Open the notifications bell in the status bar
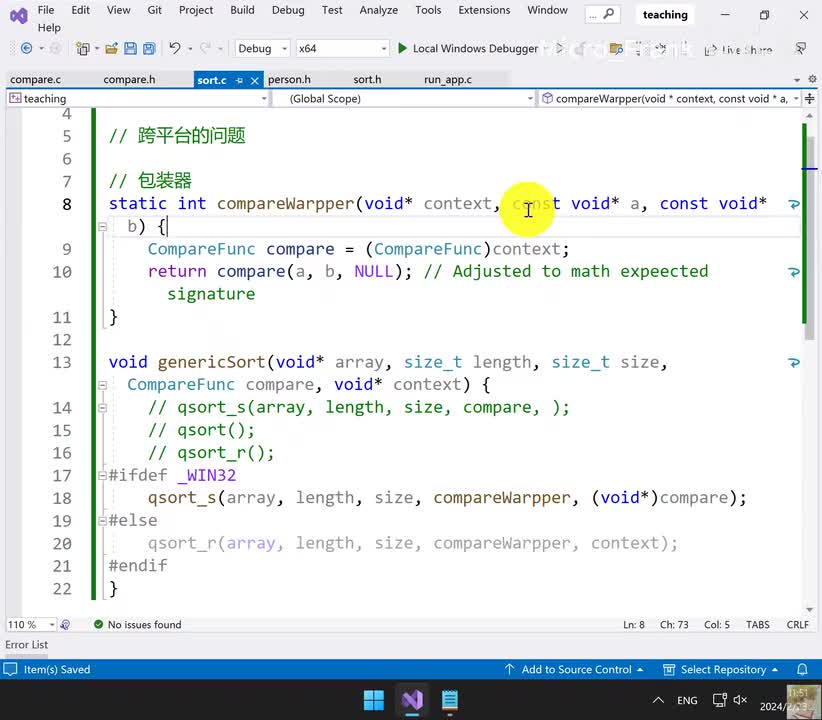 [x=802, y=669]
